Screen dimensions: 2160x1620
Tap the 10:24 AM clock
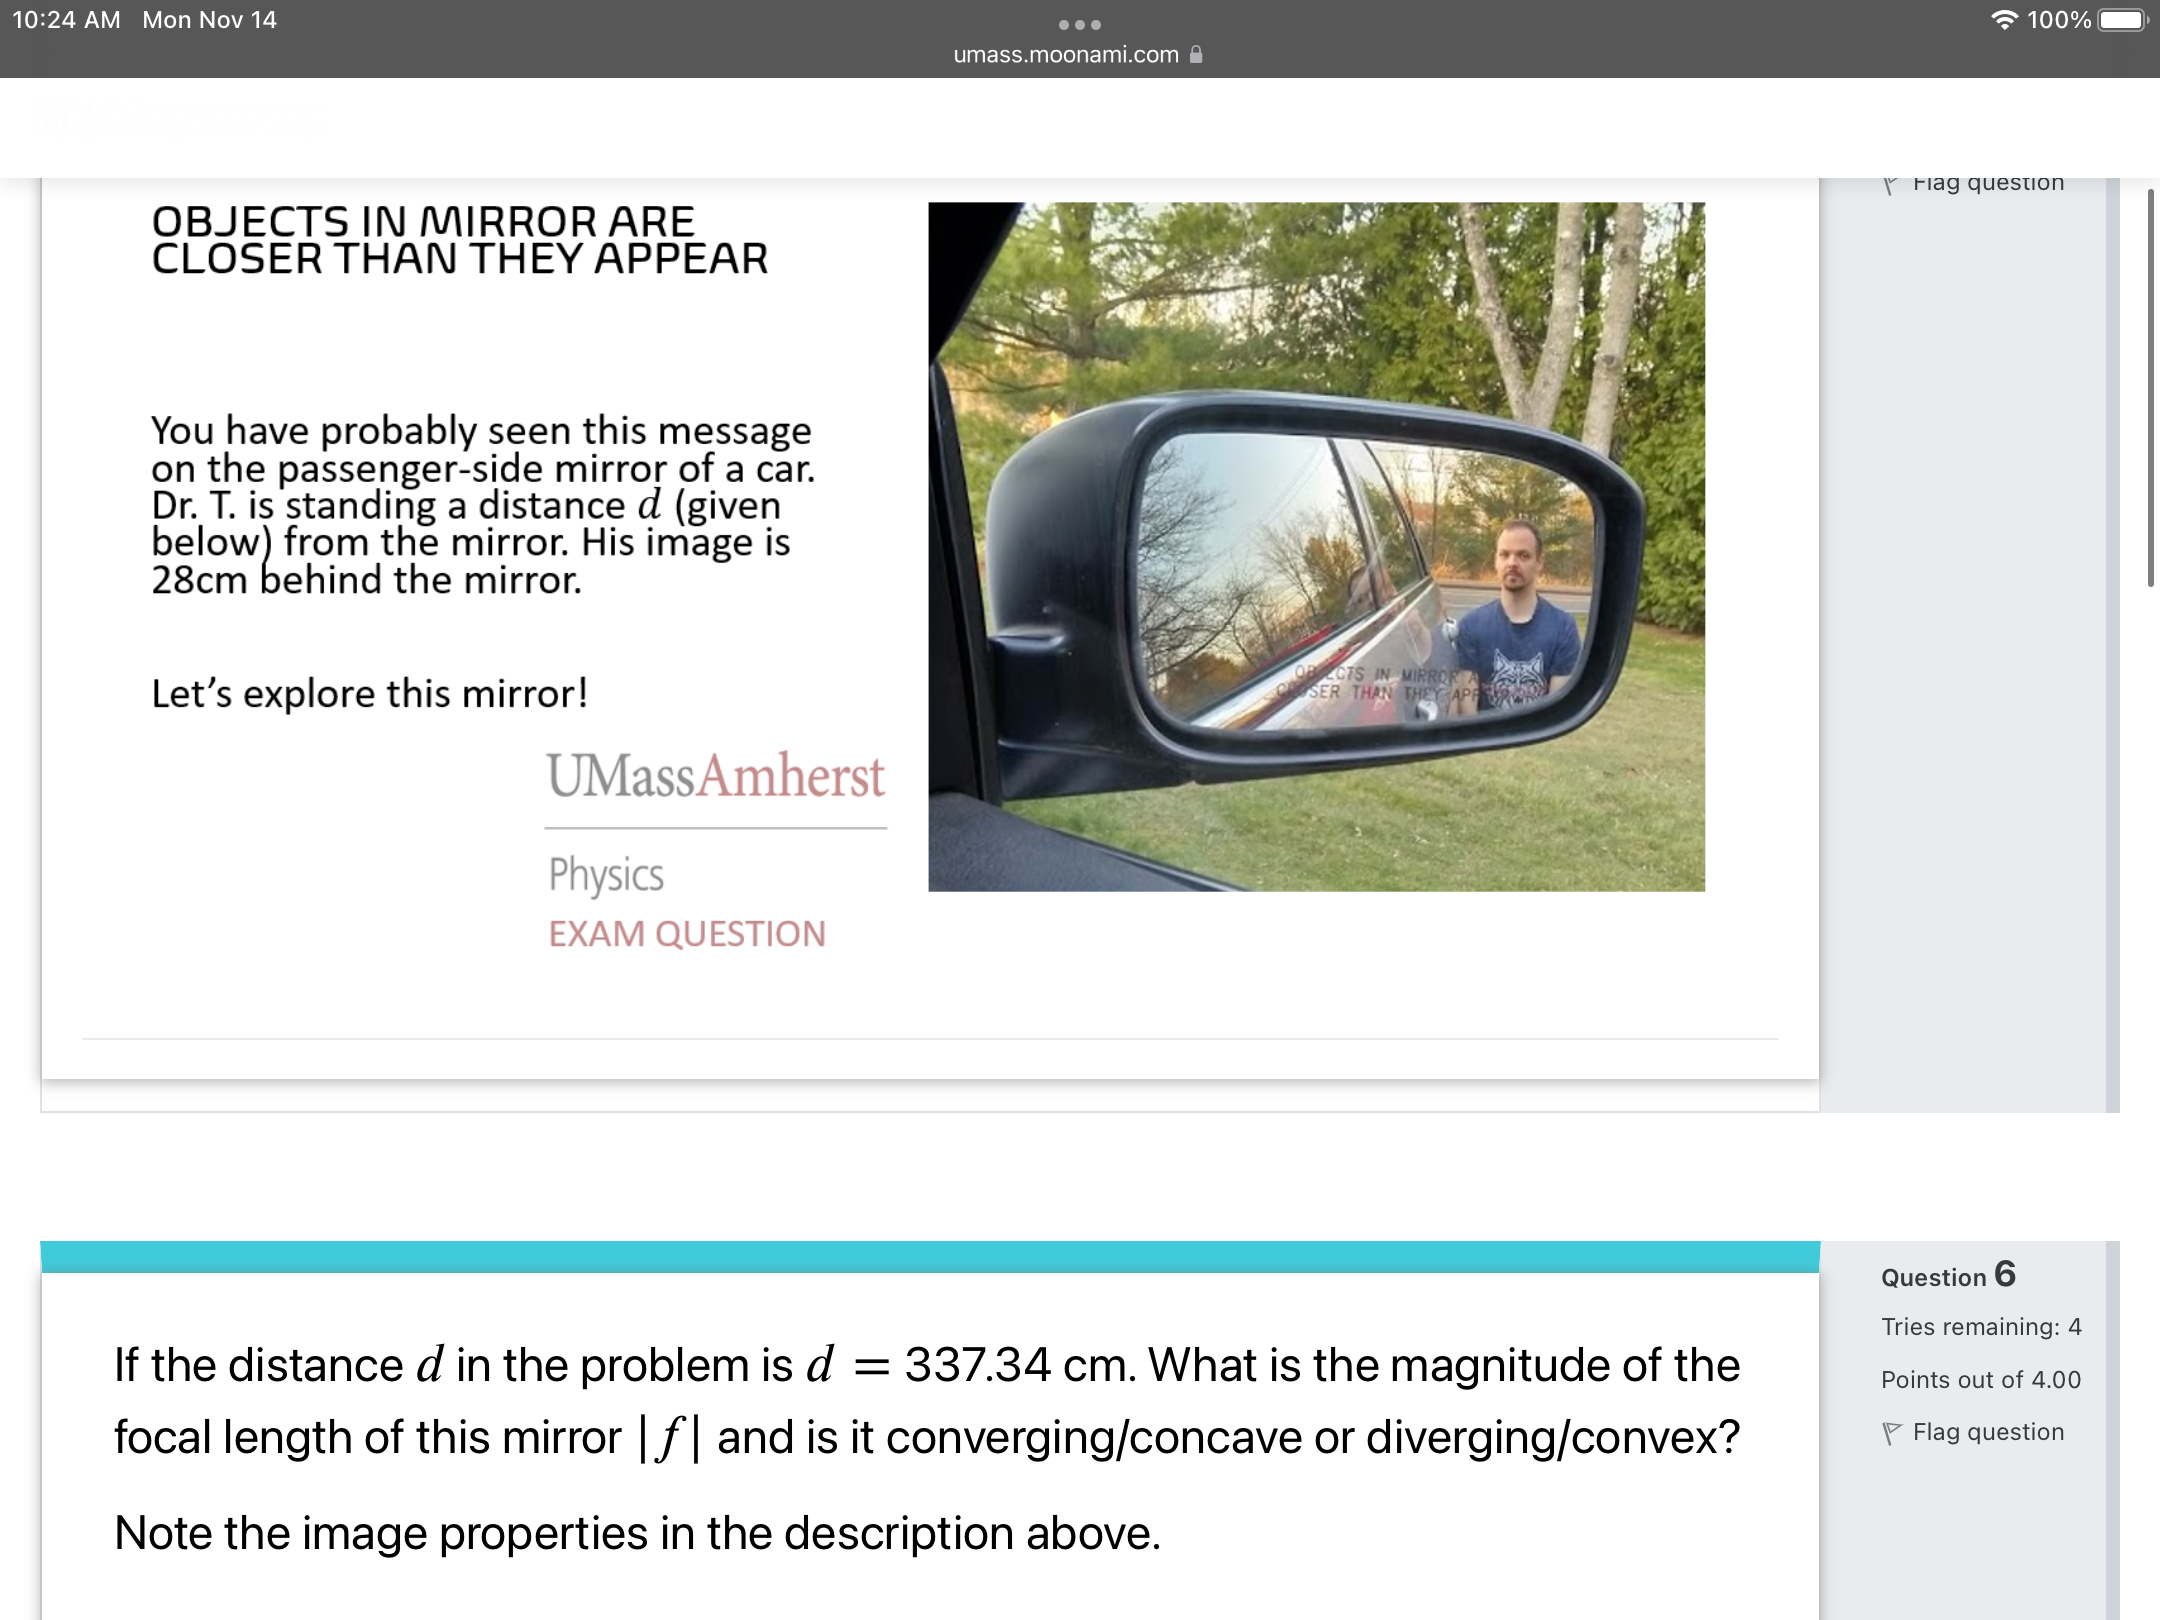pos(66,20)
